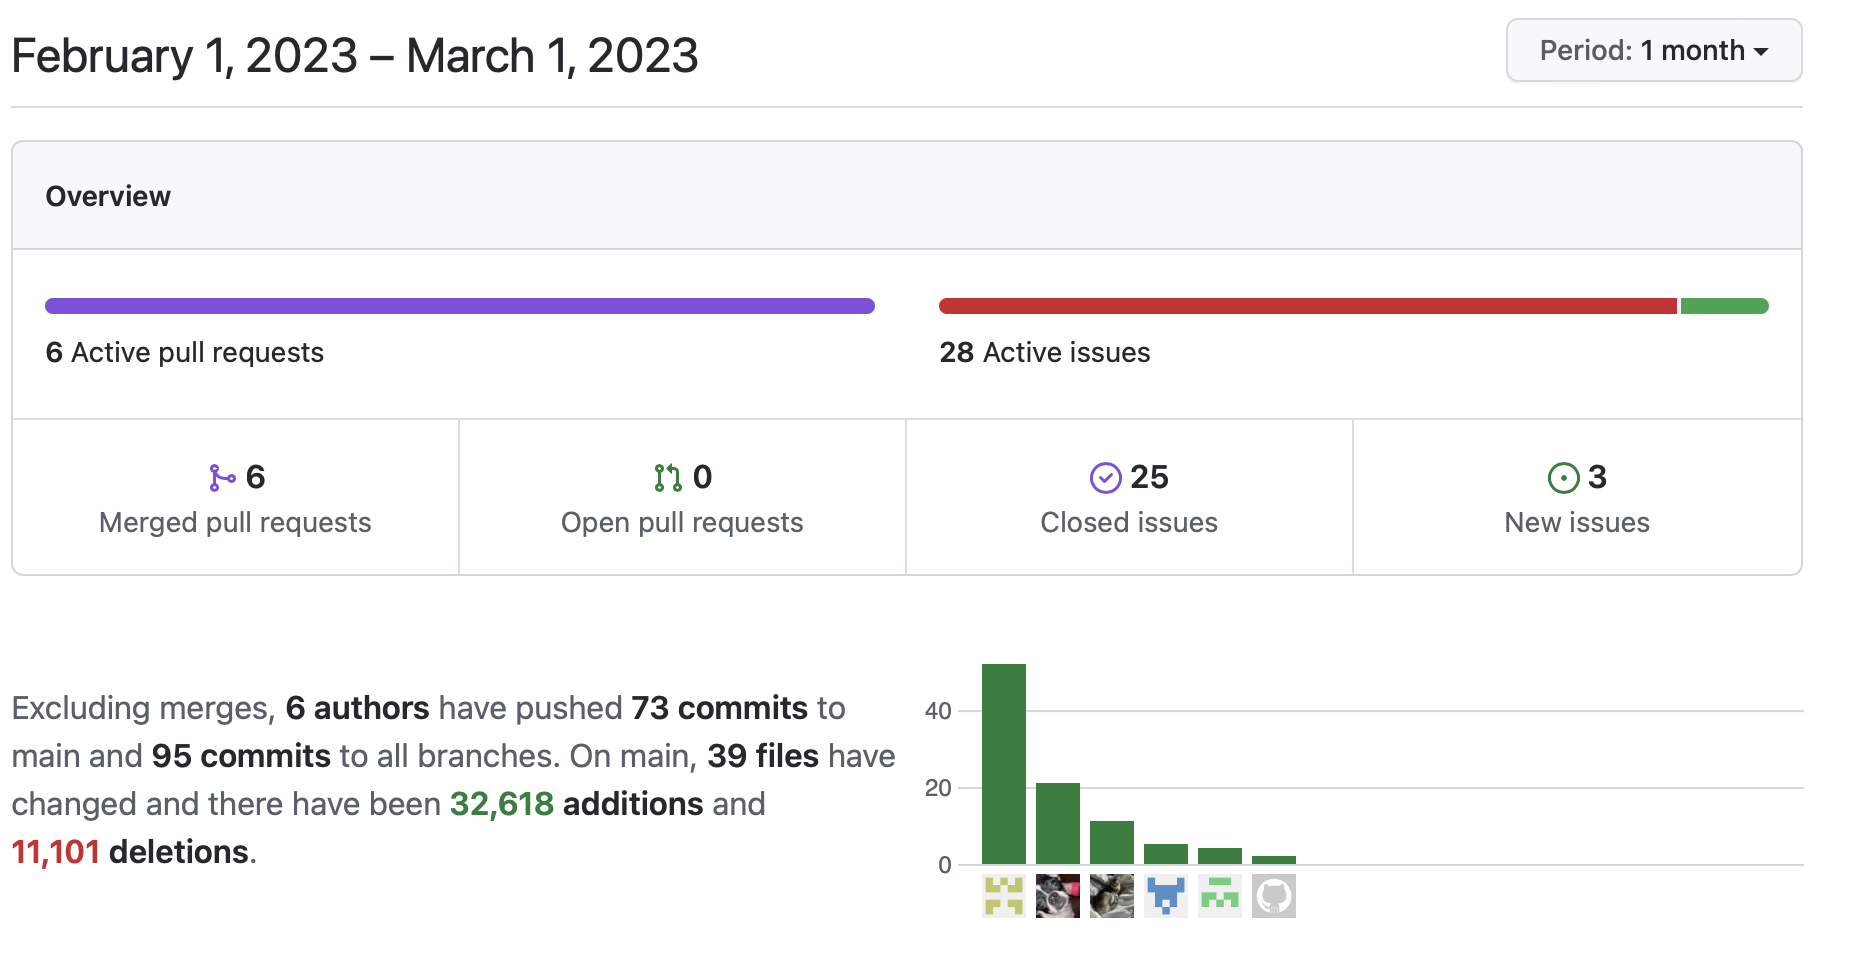Click the Period dropdown chevron arrow
1874x962 pixels.
click(1763, 51)
